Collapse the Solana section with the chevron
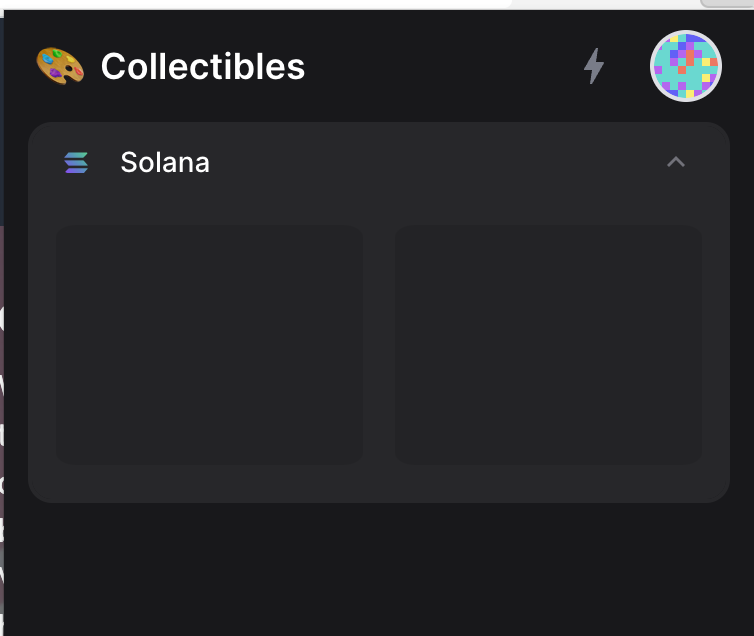 676,162
